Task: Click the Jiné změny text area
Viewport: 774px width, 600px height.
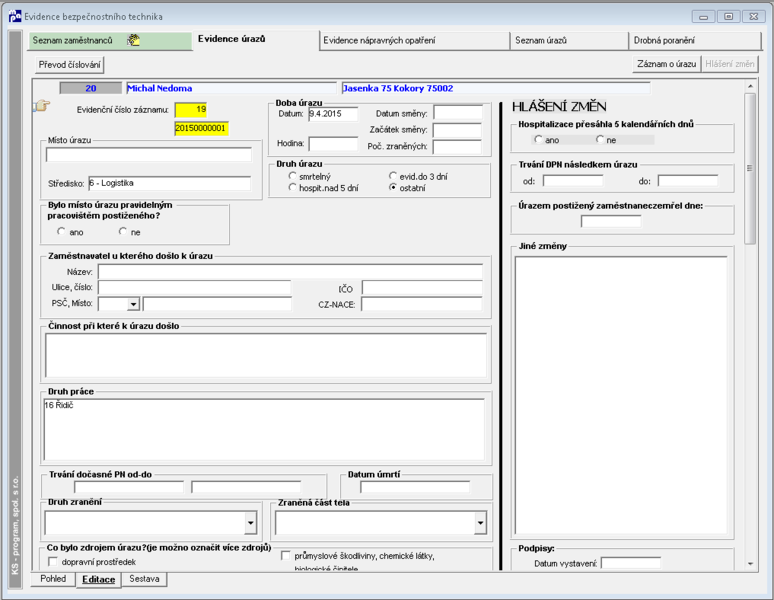Action: click(621, 396)
